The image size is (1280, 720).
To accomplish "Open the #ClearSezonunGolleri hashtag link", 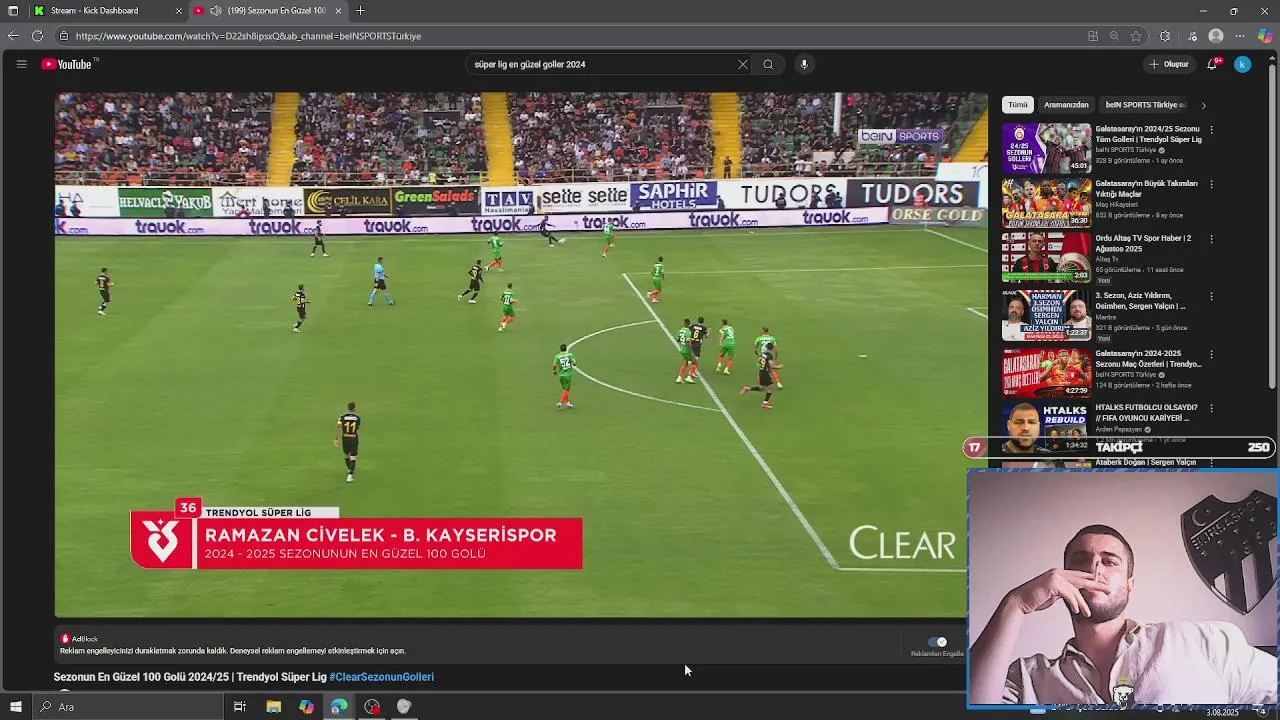I will tap(382, 677).
